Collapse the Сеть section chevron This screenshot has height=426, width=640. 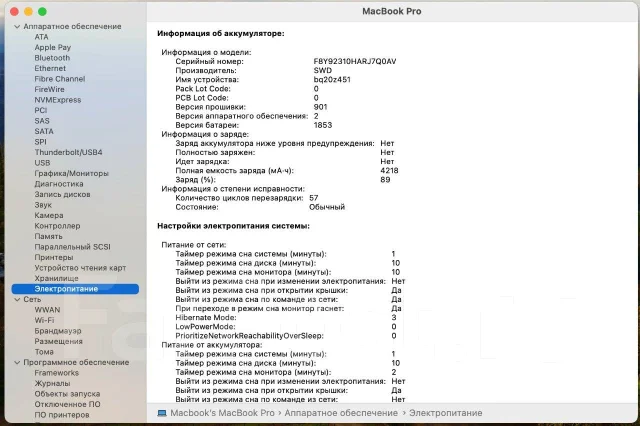pos(17,300)
